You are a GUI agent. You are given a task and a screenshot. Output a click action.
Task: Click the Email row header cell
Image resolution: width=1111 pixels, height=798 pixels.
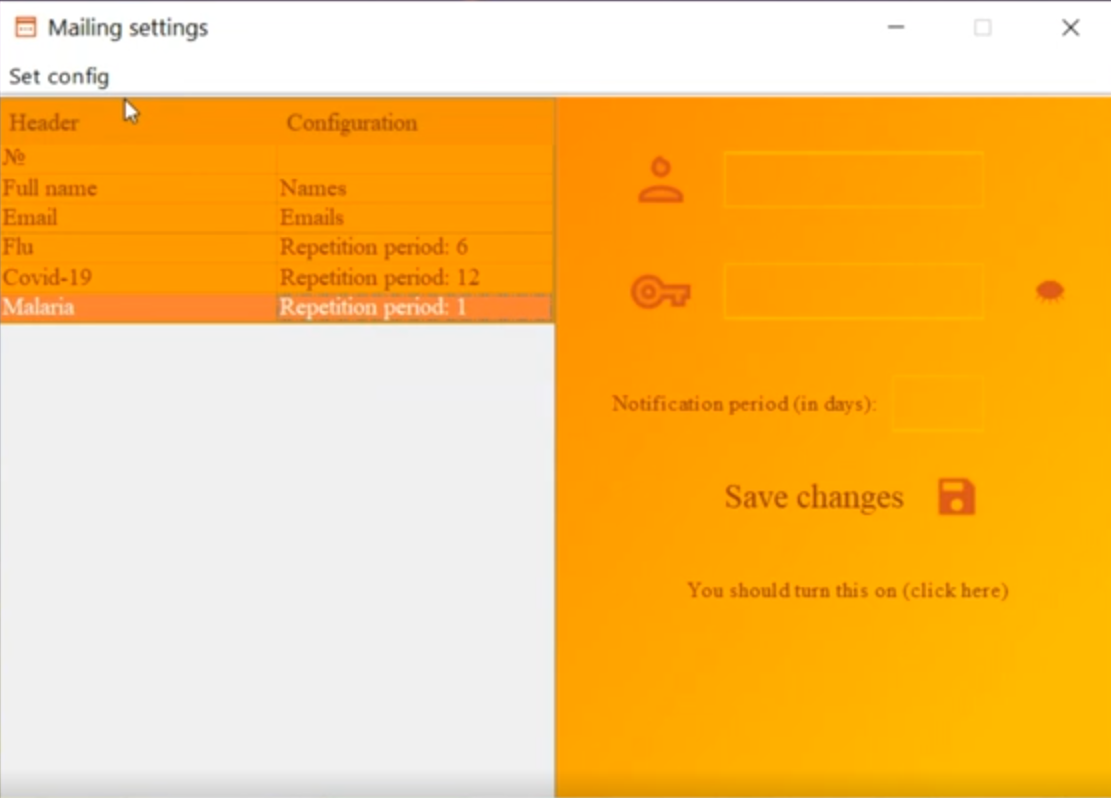(30, 217)
